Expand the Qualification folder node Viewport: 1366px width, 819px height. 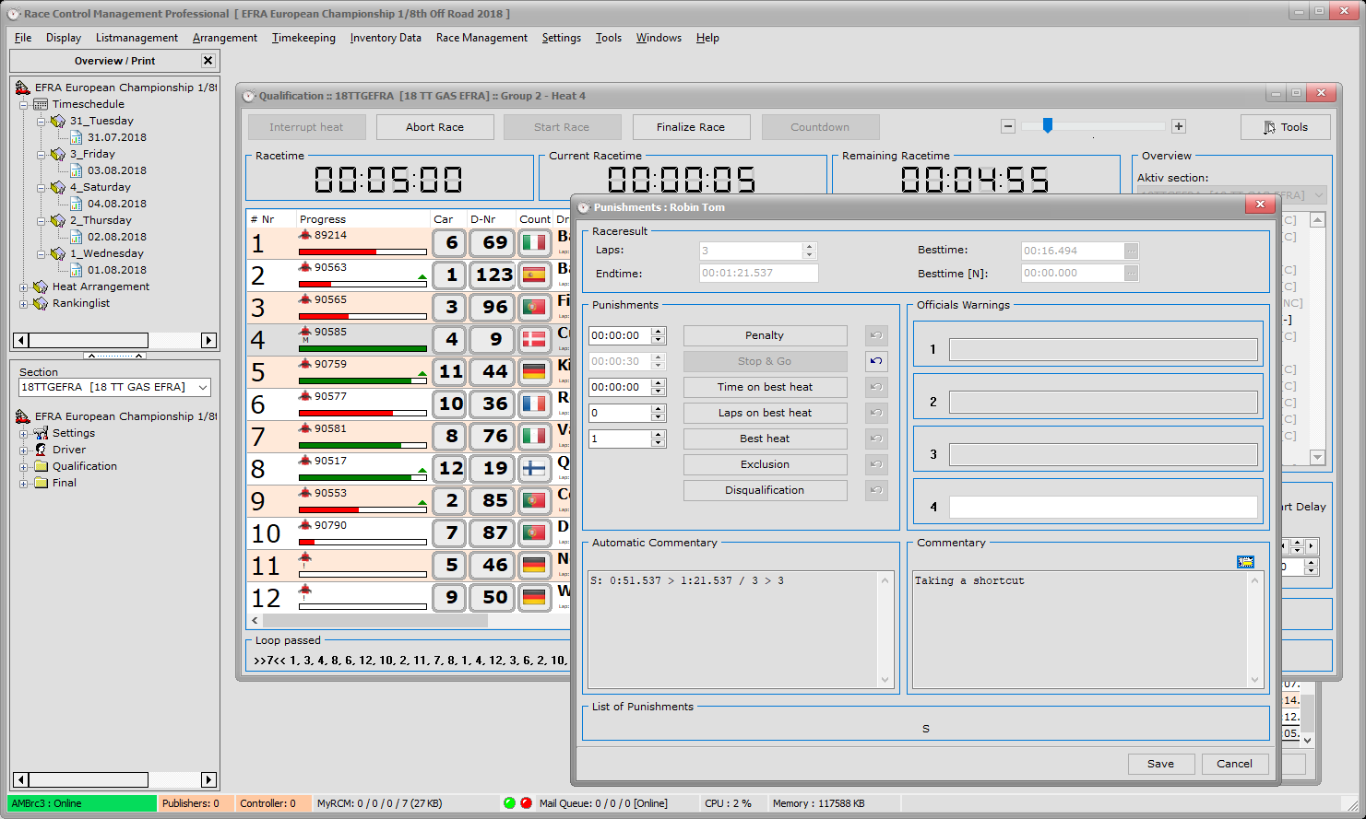[x=24, y=466]
